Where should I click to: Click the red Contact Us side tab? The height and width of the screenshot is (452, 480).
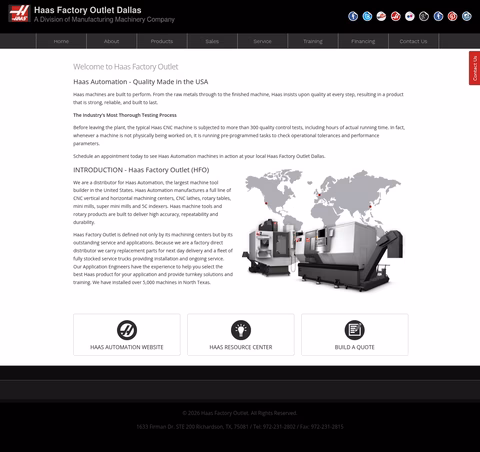(x=475, y=68)
